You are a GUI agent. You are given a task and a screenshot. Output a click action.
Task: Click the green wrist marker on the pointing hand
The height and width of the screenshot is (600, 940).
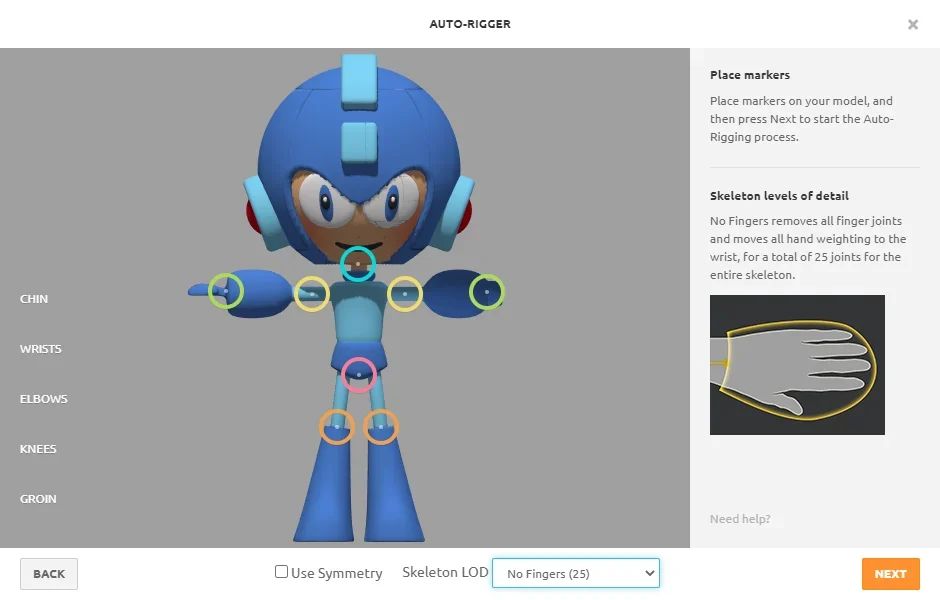pos(226,291)
